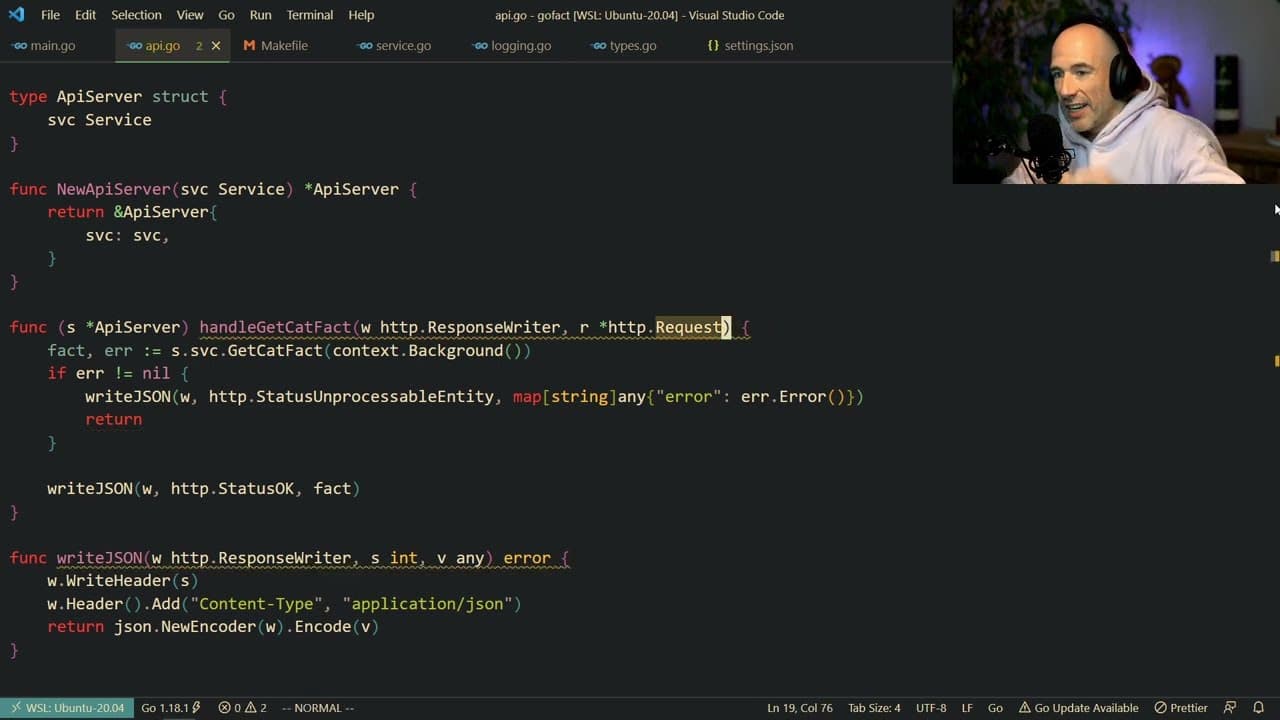Image resolution: width=1280 pixels, height=720 pixels.
Task: Change the LF end-of-line sequence
Action: pos(967,708)
